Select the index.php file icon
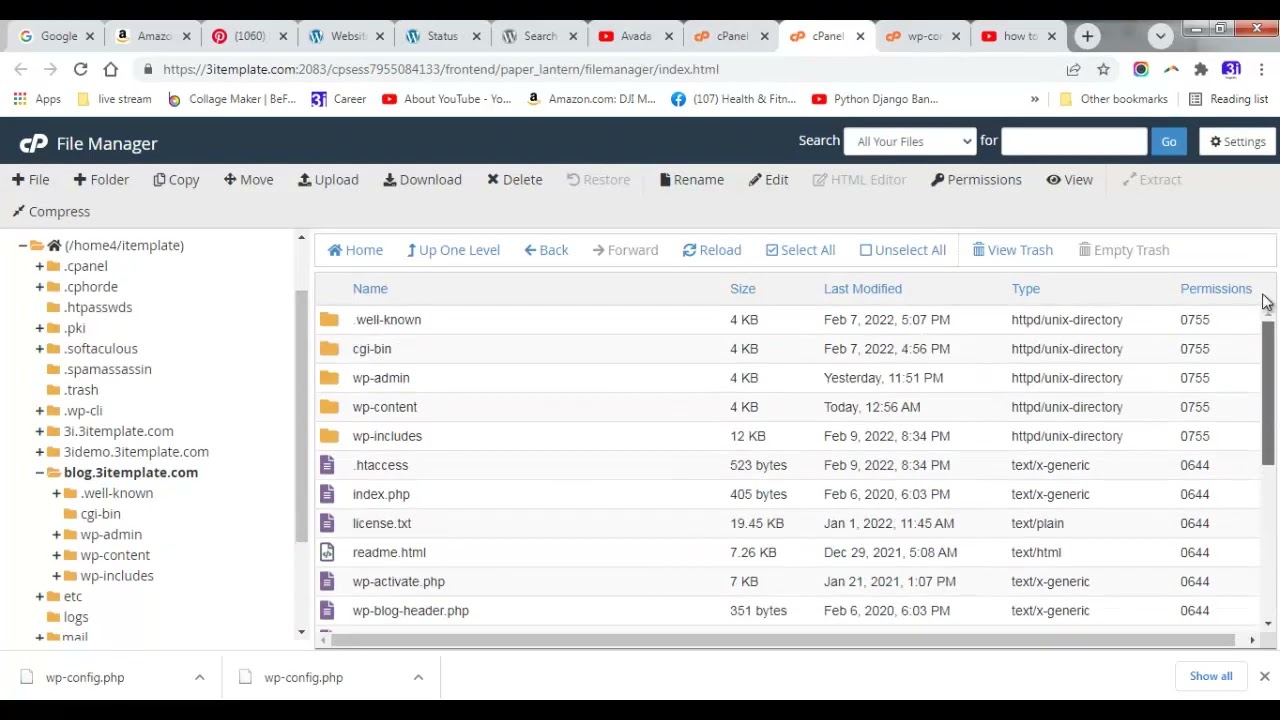The image size is (1280, 720). pyautogui.click(x=327, y=494)
